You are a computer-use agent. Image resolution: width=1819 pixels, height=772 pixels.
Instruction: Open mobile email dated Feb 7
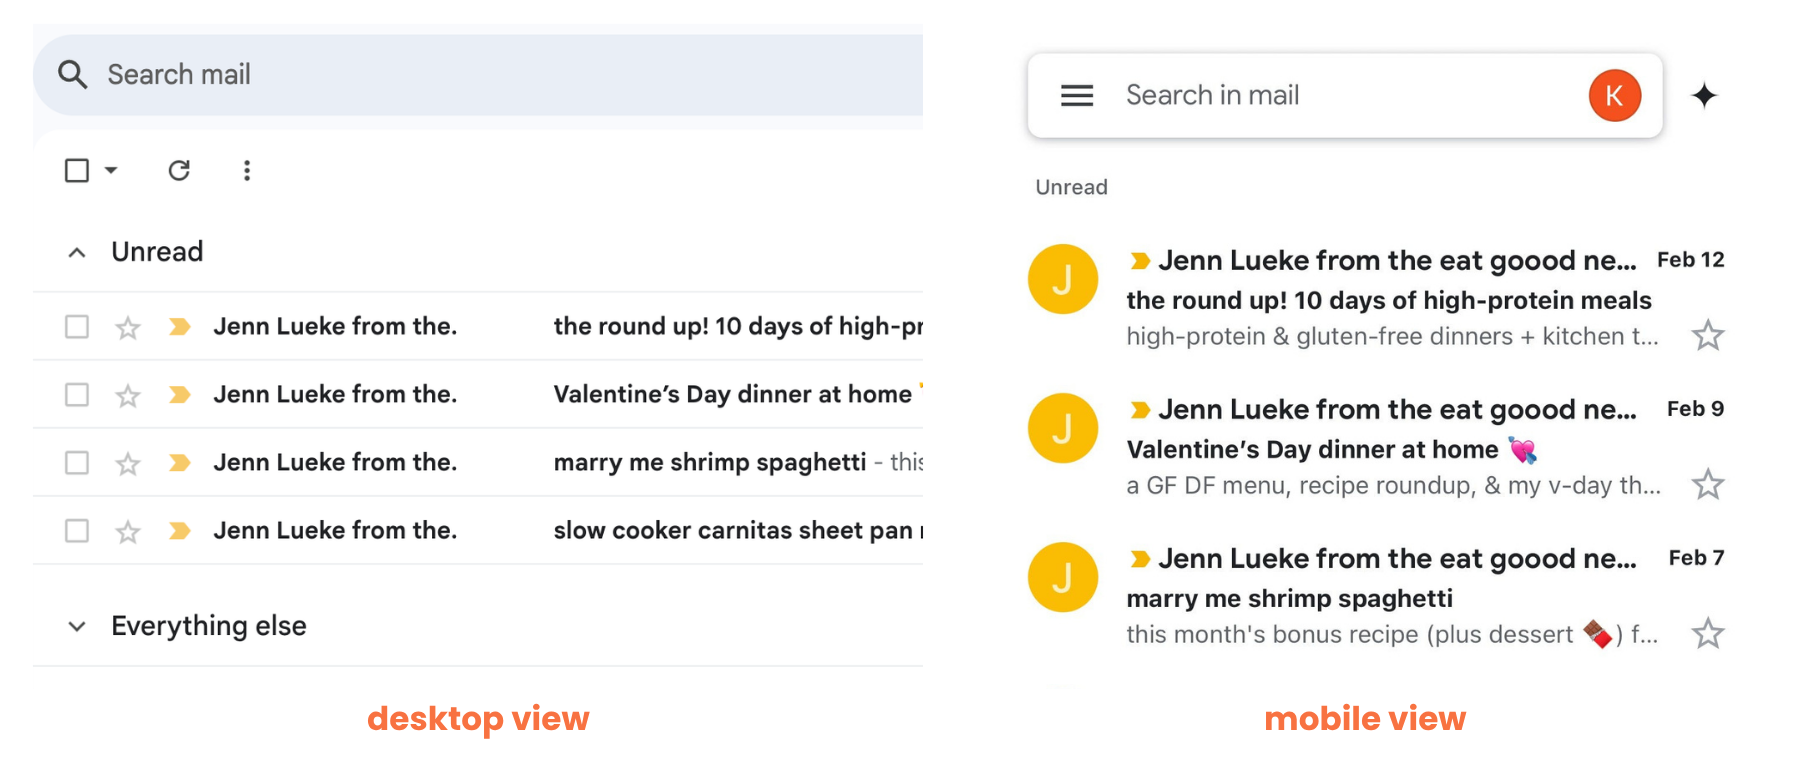(1376, 596)
